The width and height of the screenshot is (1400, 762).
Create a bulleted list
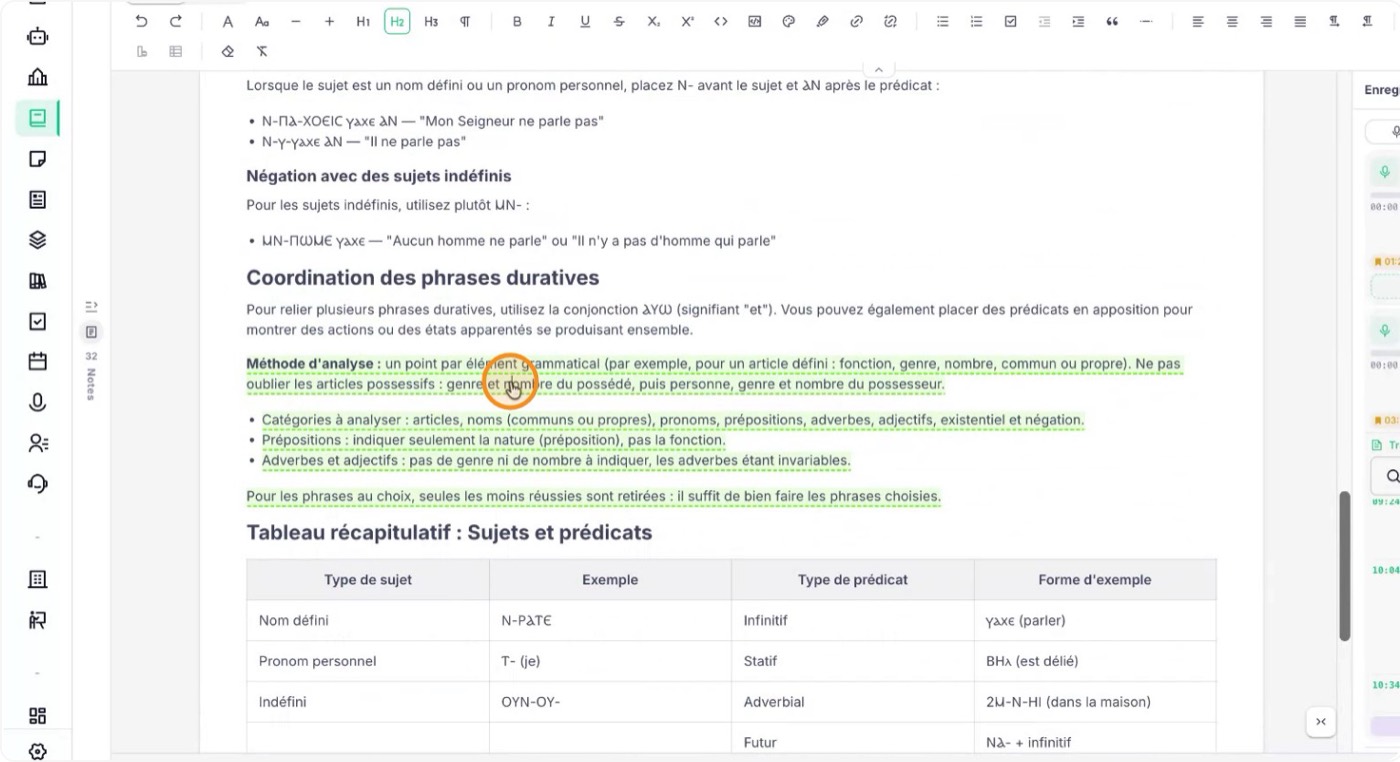[943, 22]
